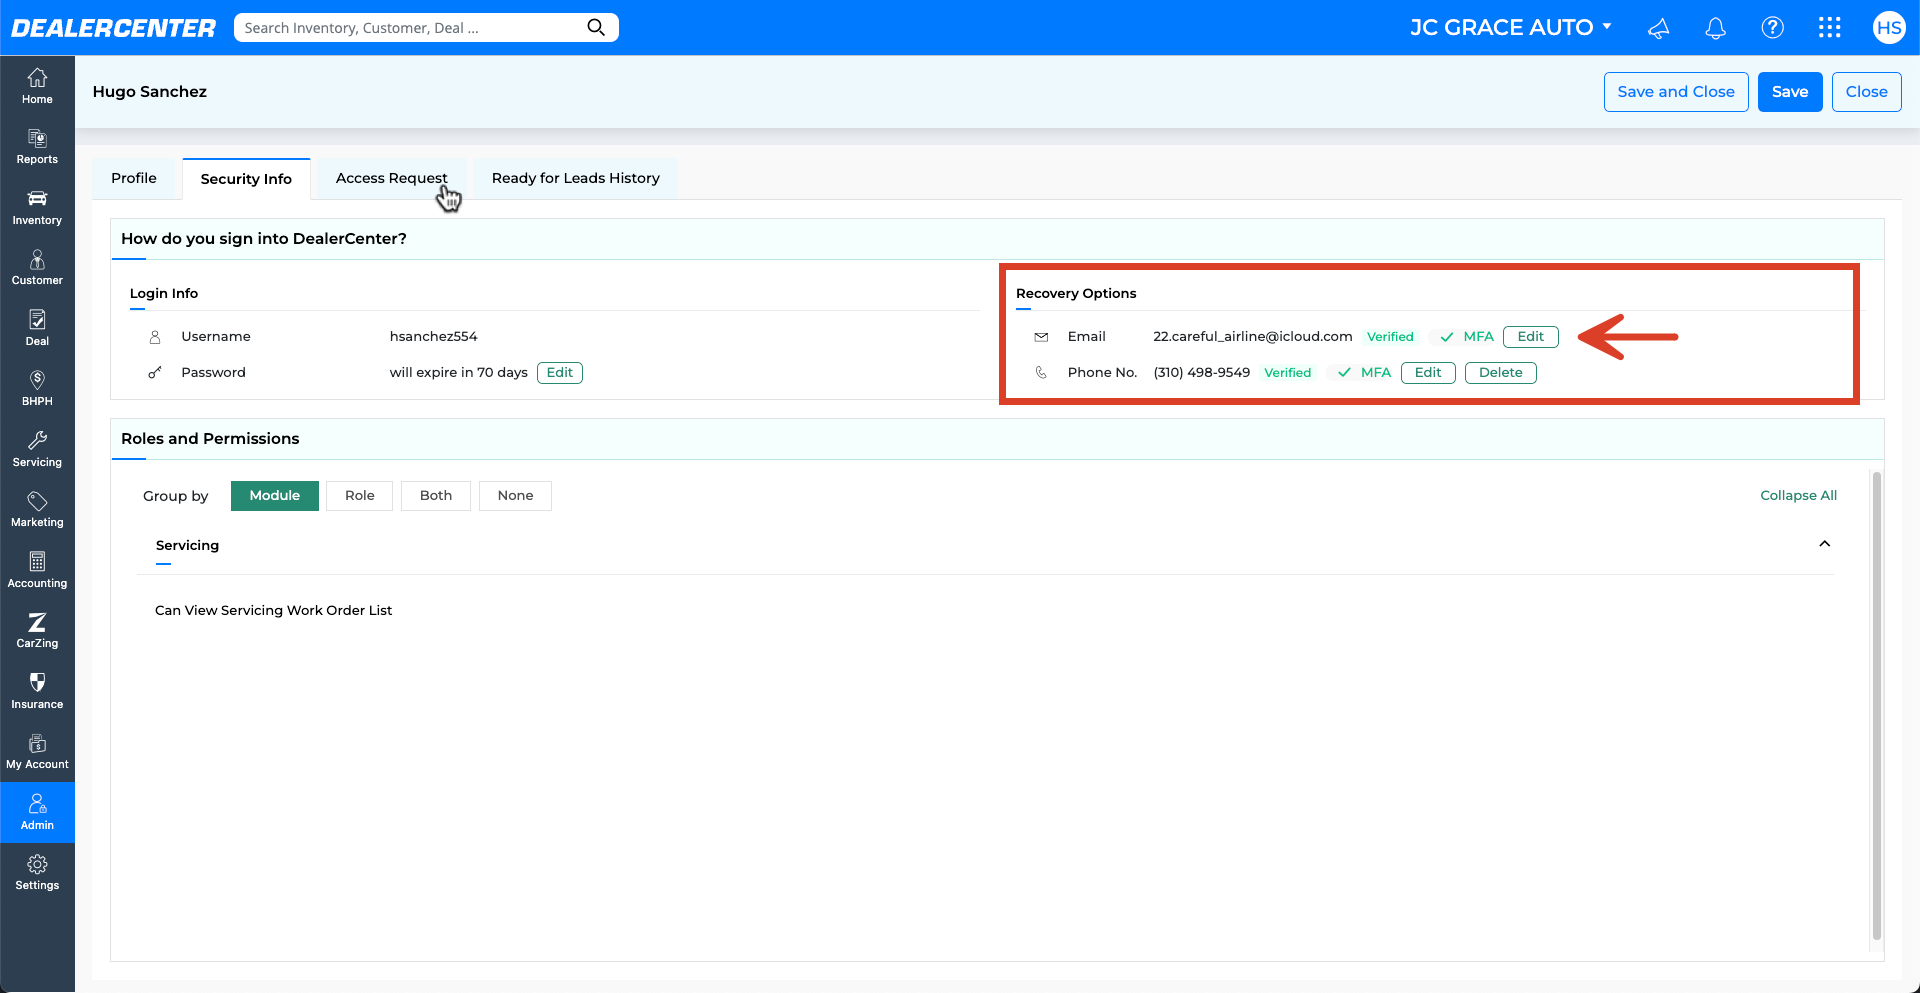The image size is (1920, 993).
Task: Click Can View Servicing Work Order List
Action: tap(273, 610)
